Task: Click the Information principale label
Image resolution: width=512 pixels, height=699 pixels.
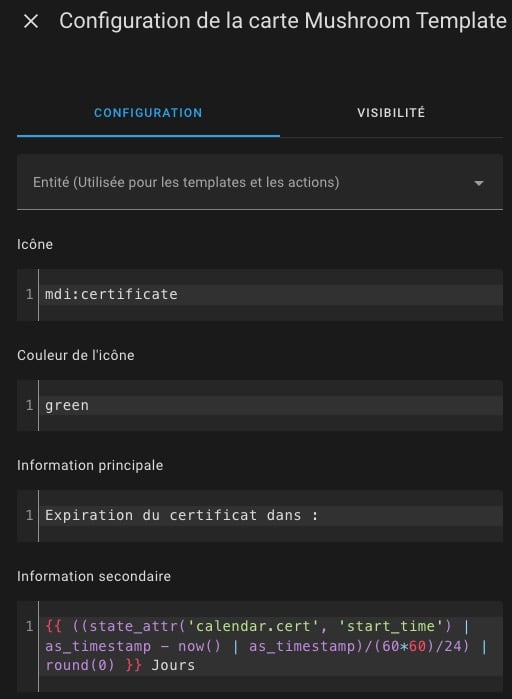Action: tap(90, 465)
